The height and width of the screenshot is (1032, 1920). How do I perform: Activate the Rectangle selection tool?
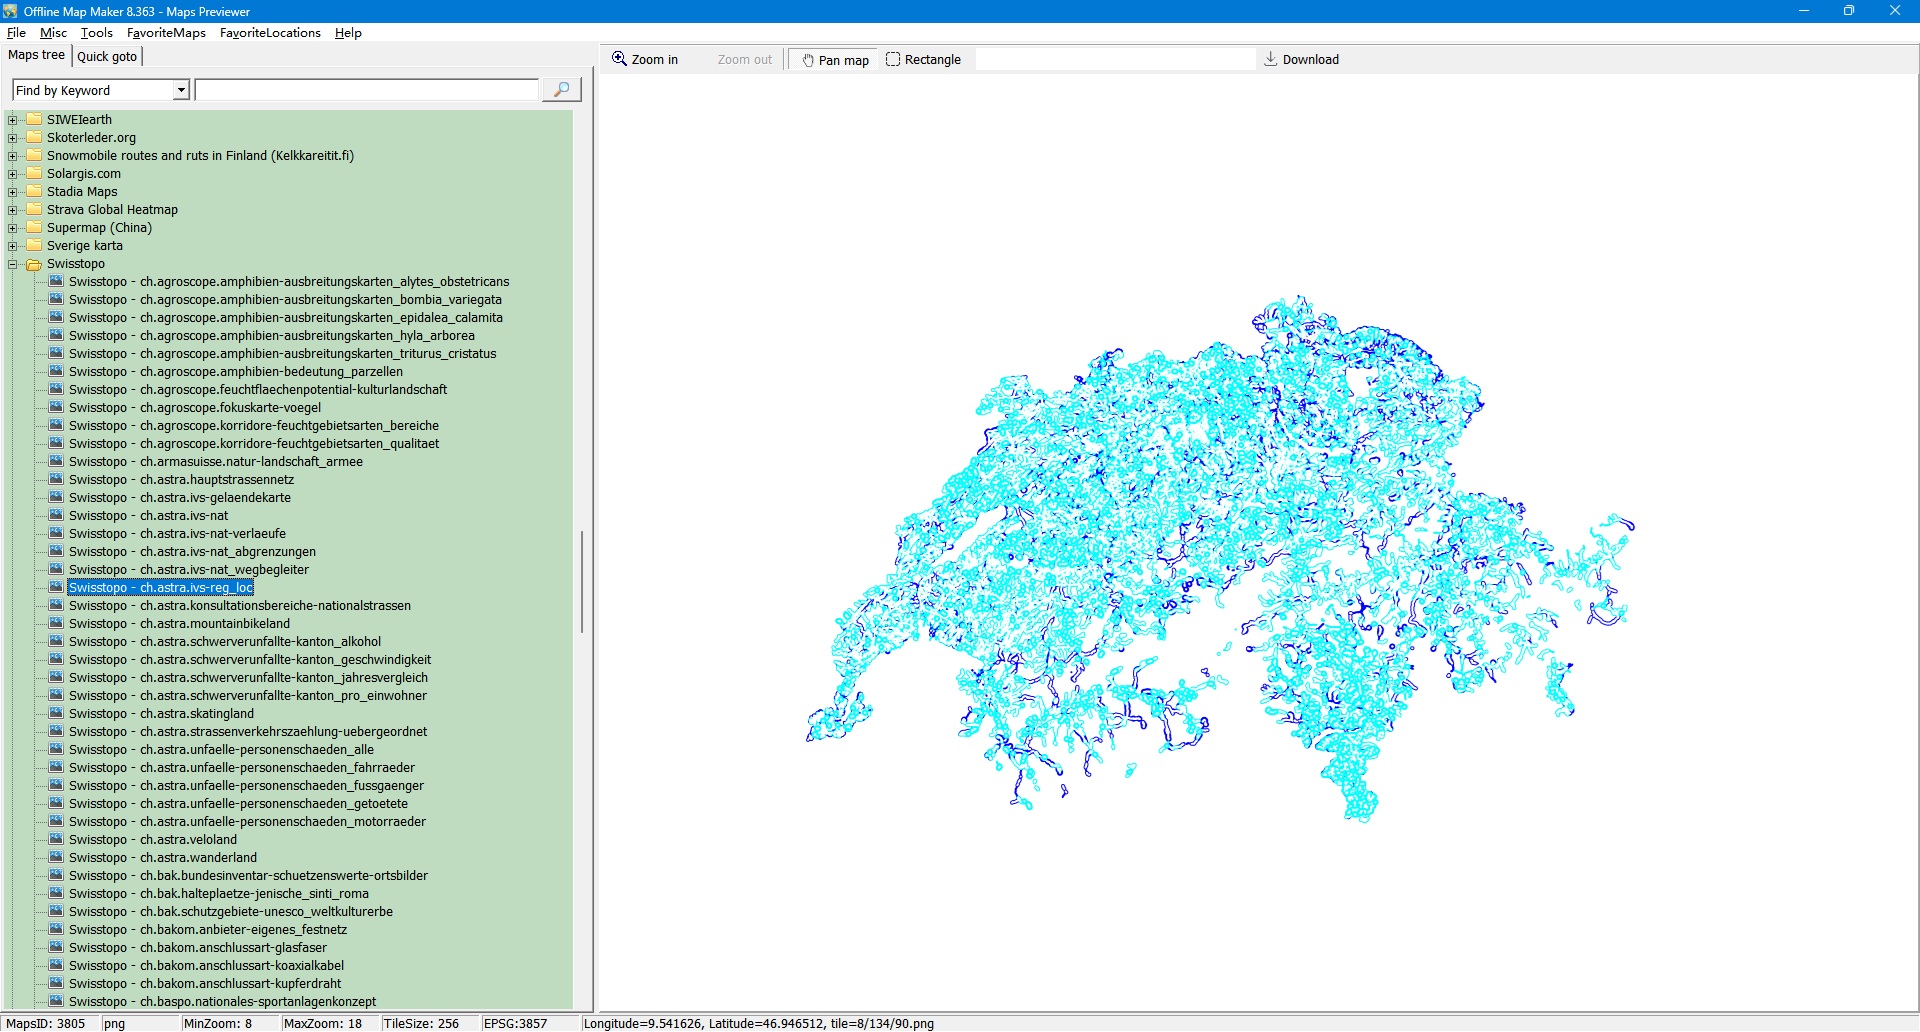923,60
